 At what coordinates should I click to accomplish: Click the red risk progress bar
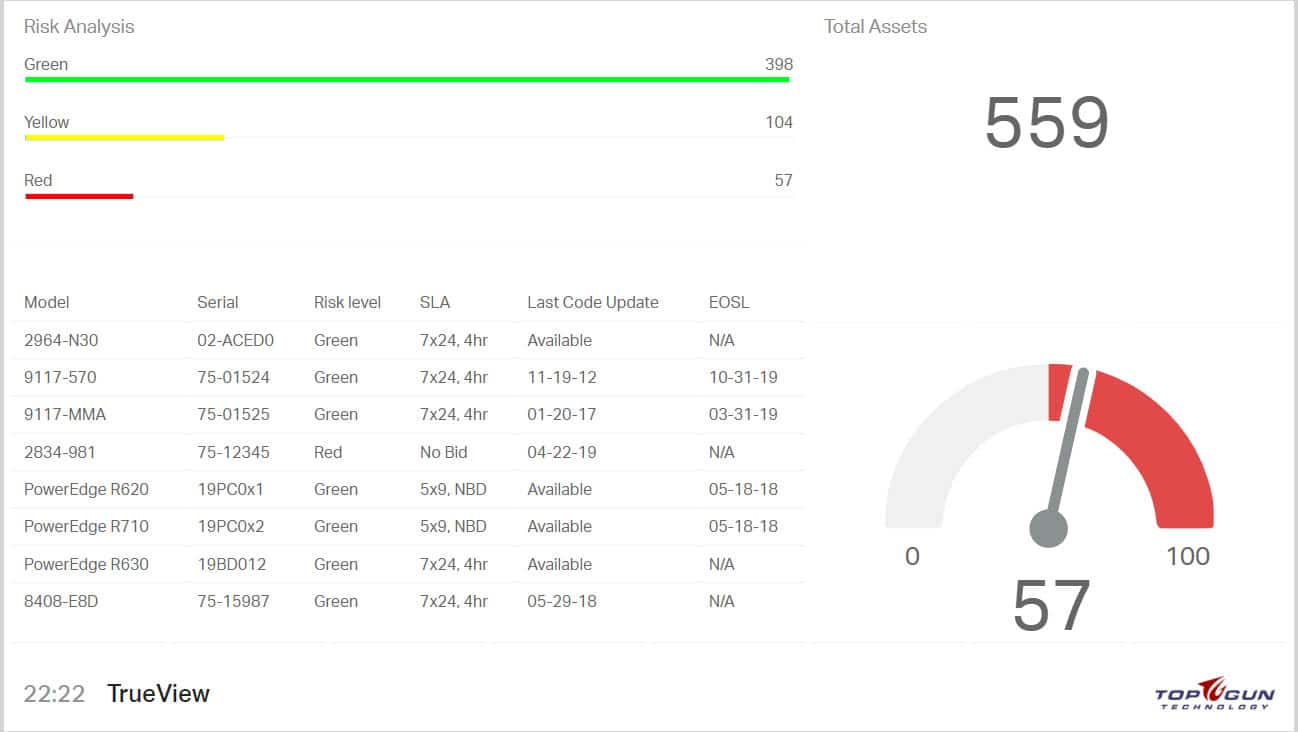point(79,196)
